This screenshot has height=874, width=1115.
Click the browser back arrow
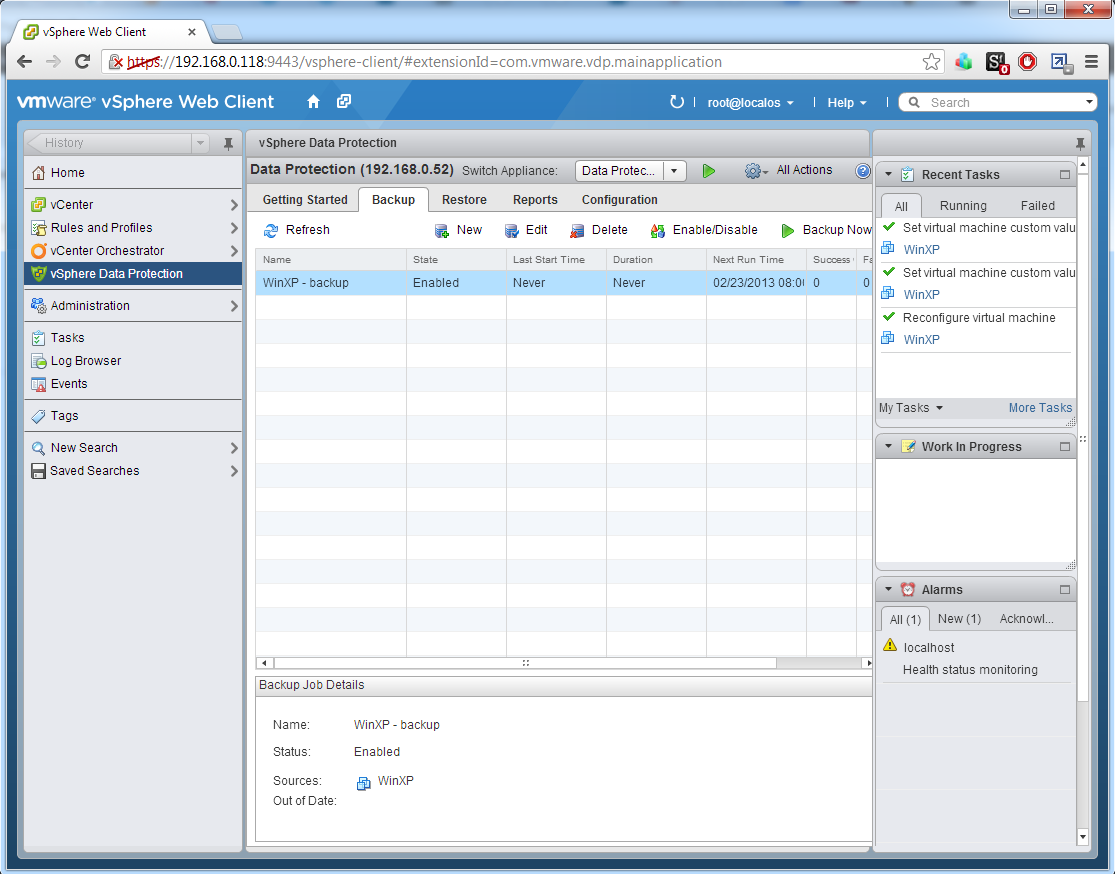[x=24, y=62]
